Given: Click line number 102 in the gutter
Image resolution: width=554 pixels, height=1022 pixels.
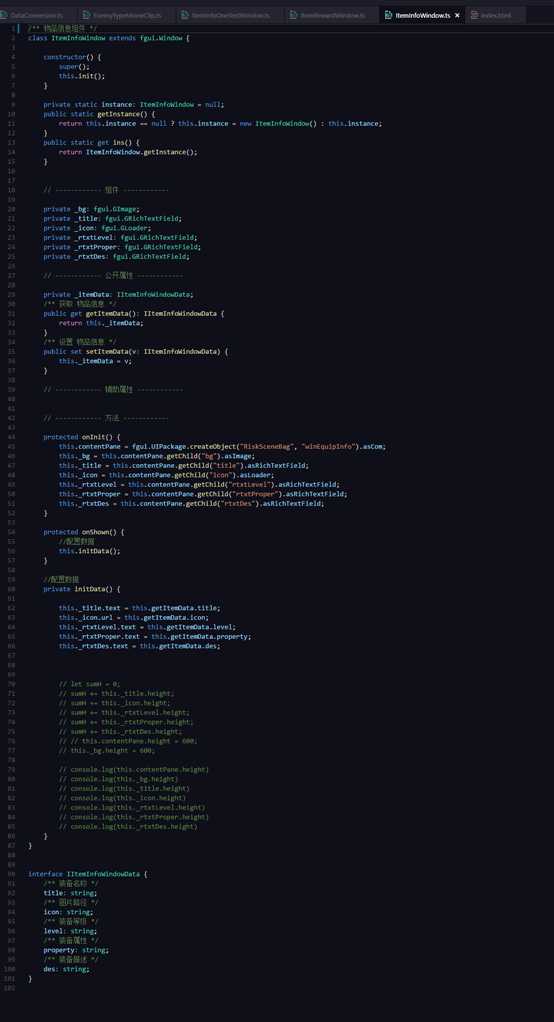Looking at the screenshot, I should point(11,988).
